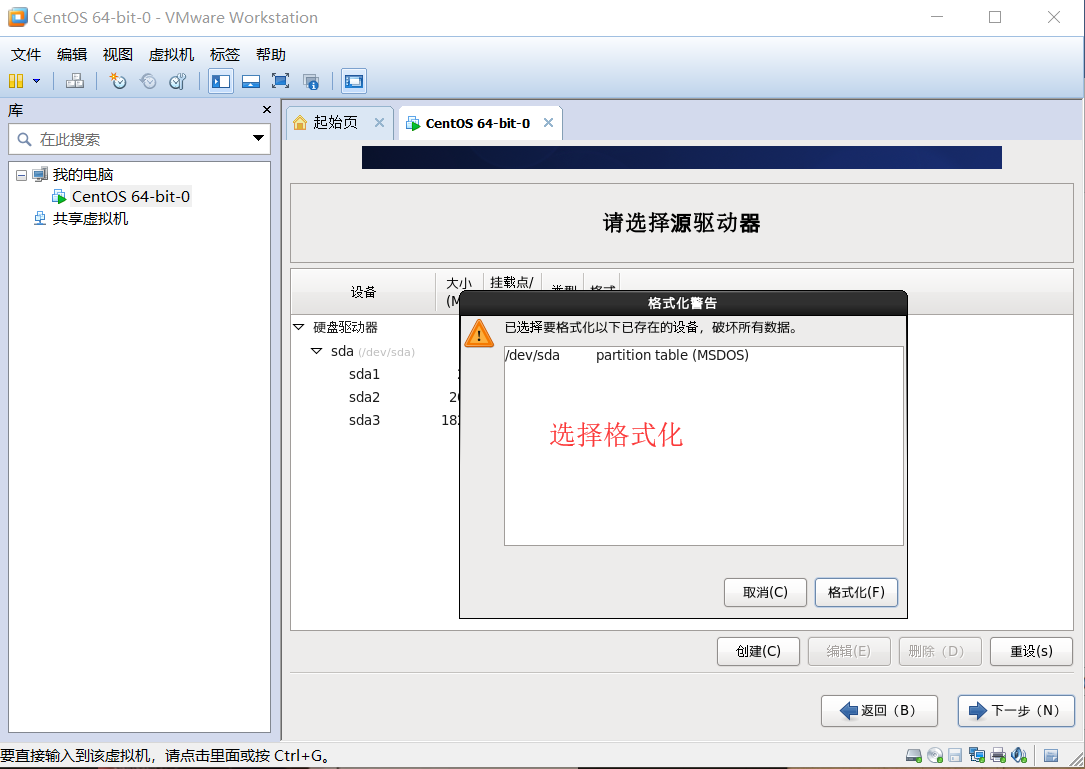
Task: Open the 标签 menu
Action: [x=225, y=55]
